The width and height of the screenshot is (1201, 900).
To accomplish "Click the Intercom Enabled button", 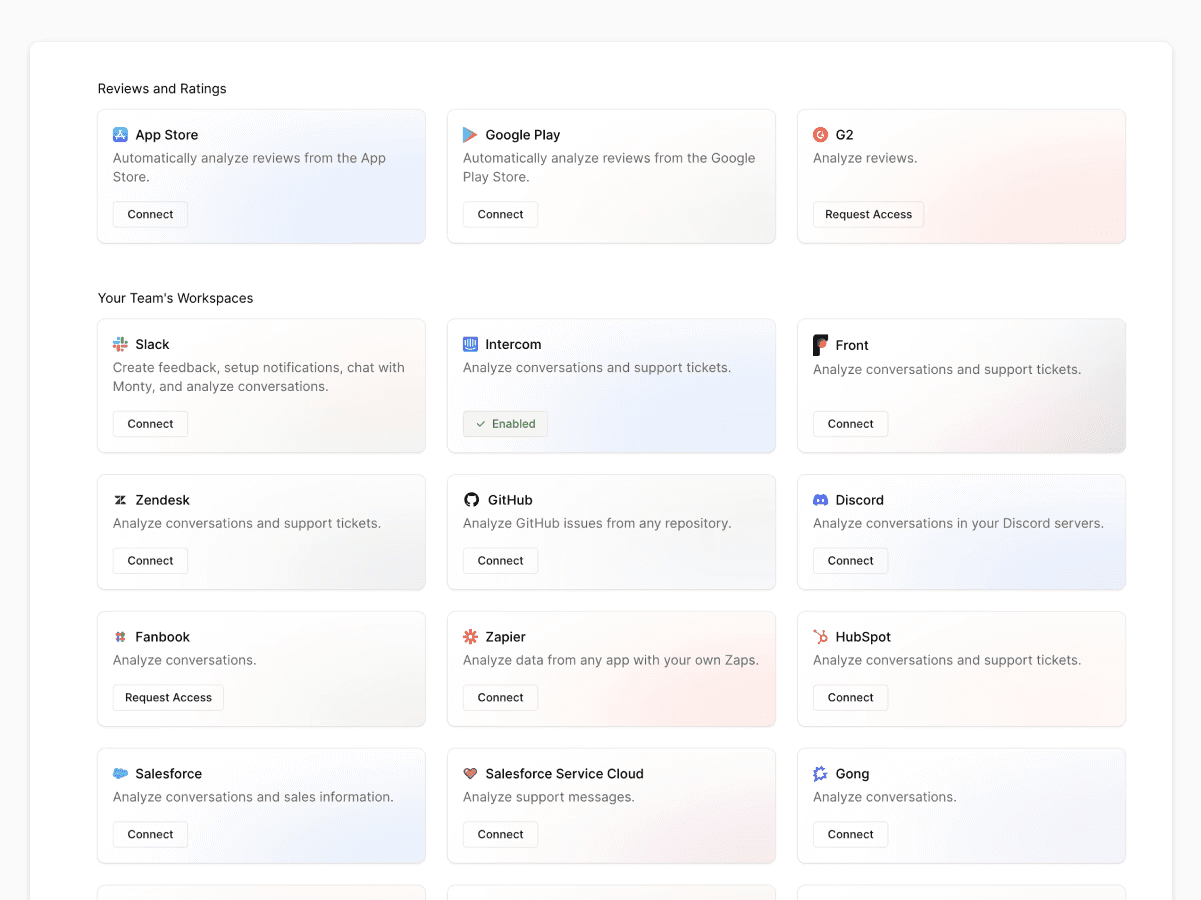I will click(505, 424).
